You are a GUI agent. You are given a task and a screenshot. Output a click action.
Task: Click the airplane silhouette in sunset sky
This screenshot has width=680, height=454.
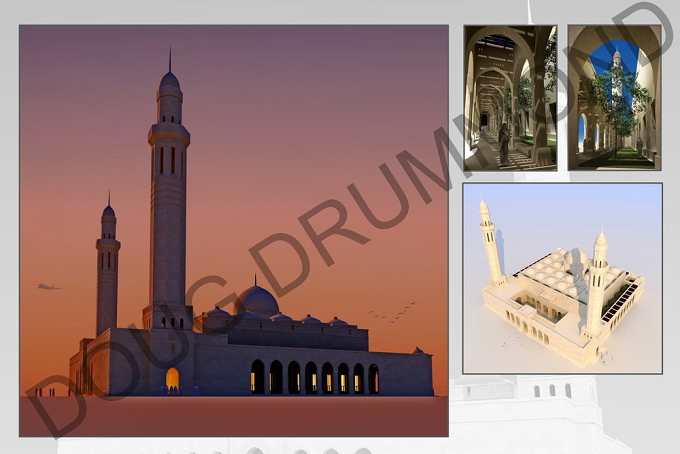click(x=49, y=287)
